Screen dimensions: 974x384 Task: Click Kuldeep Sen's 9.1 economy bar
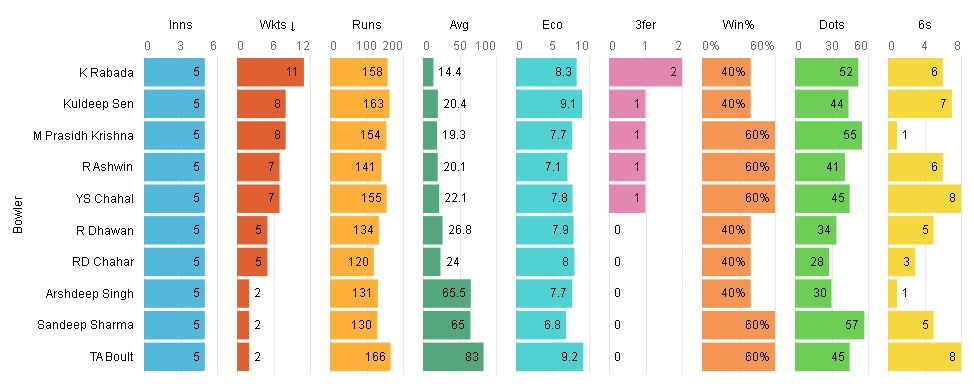(549, 104)
